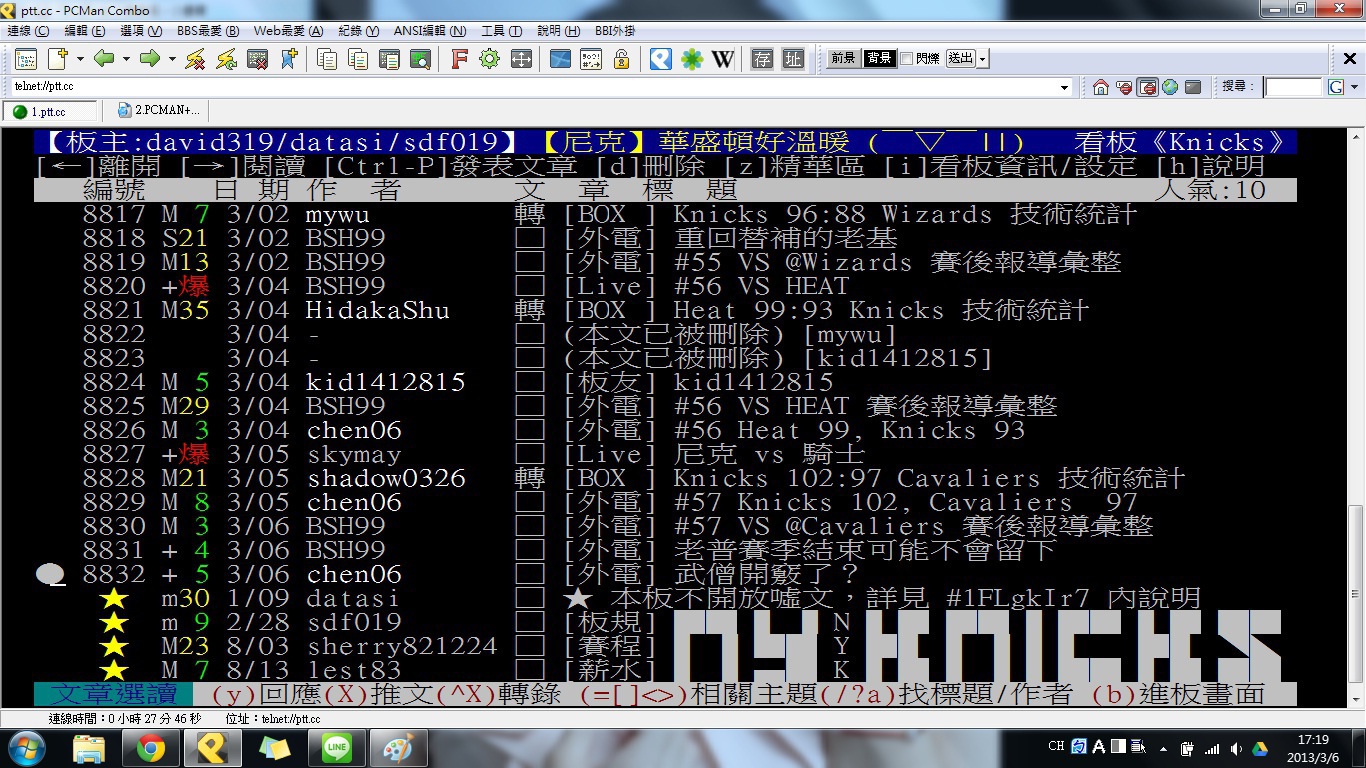This screenshot has width=1366, height=768.
Task: Click article 8821 Heat 99:93 Knicks 技術統計
Action: click(665, 310)
